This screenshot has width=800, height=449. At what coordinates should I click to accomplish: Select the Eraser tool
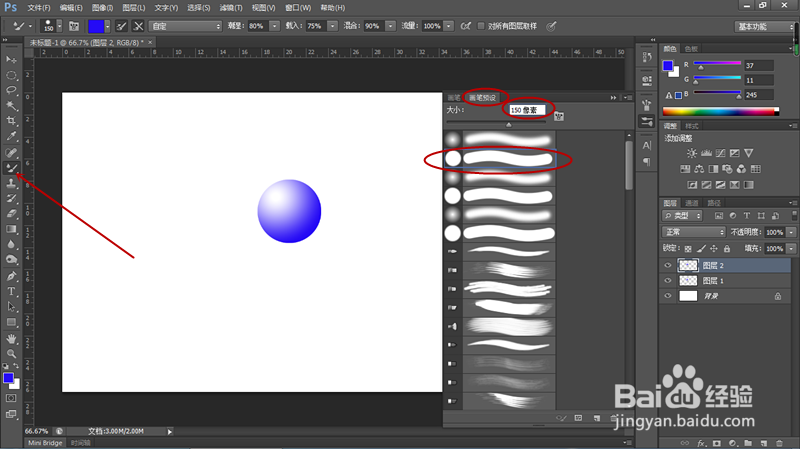click(11, 214)
